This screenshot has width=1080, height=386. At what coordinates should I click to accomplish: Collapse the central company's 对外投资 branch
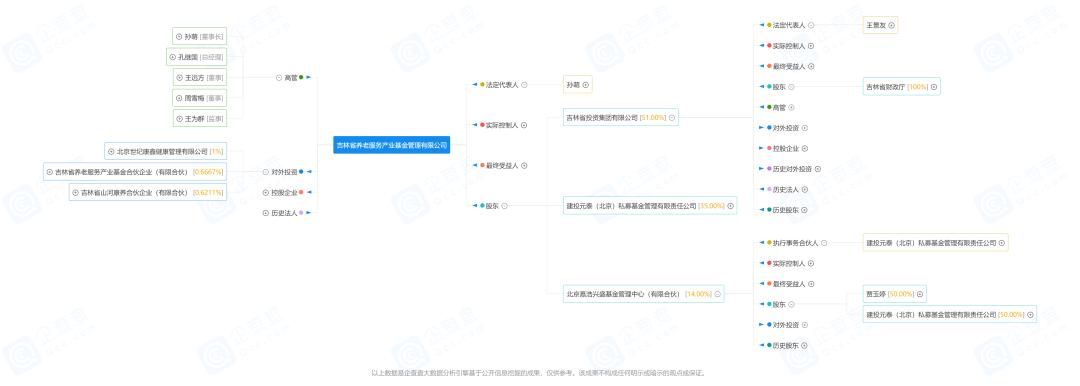click(x=266, y=172)
